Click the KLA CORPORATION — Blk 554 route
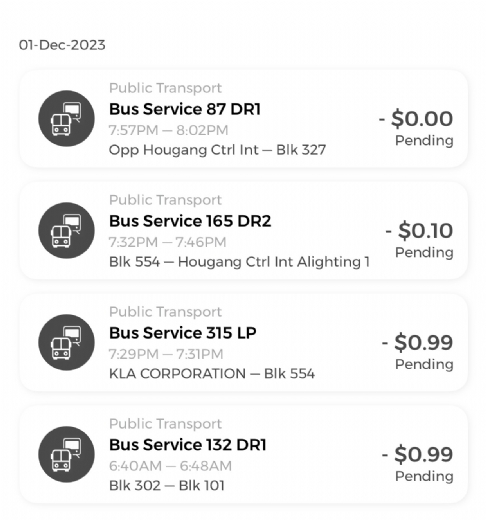This screenshot has height=520, width=486. (x=212, y=374)
